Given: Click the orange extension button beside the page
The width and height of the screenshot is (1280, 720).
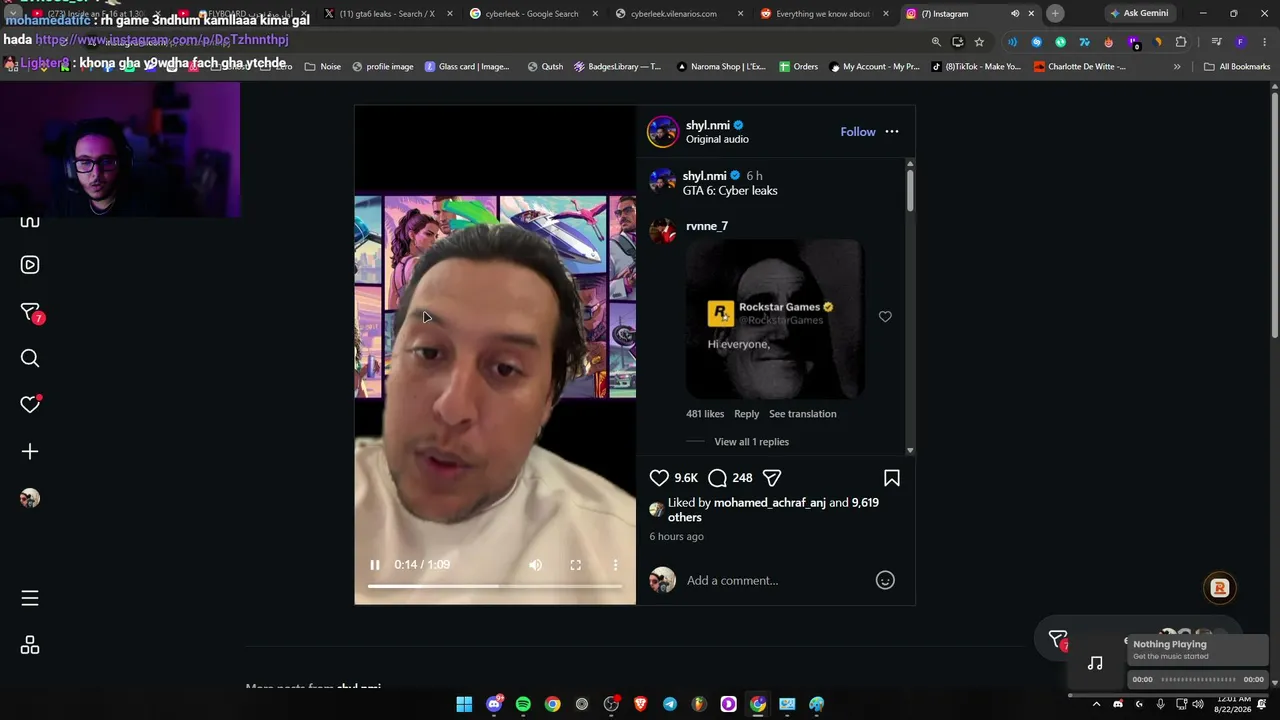Looking at the screenshot, I should [1219, 588].
